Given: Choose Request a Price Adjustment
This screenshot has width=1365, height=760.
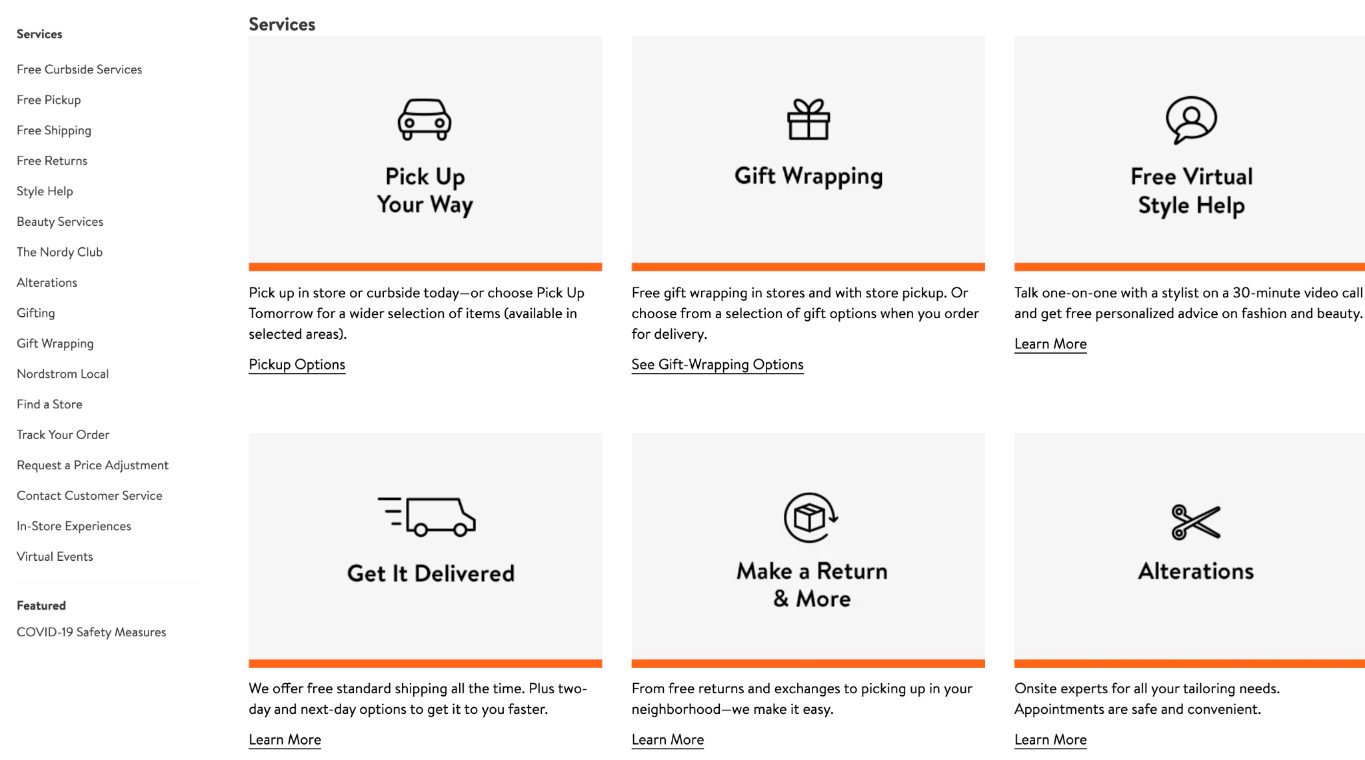Looking at the screenshot, I should click(93, 465).
